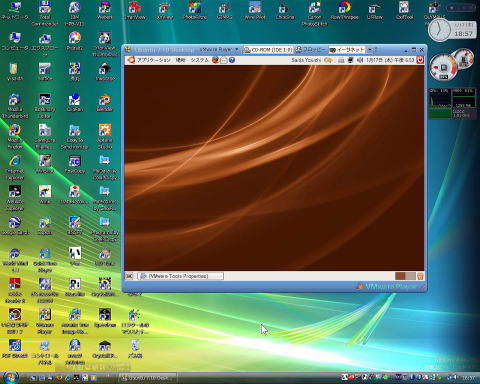Screen dimensions: 480x384
Task: Click the Show Desktop icon in Ubuntu bottom panel
Action: click(129, 276)
